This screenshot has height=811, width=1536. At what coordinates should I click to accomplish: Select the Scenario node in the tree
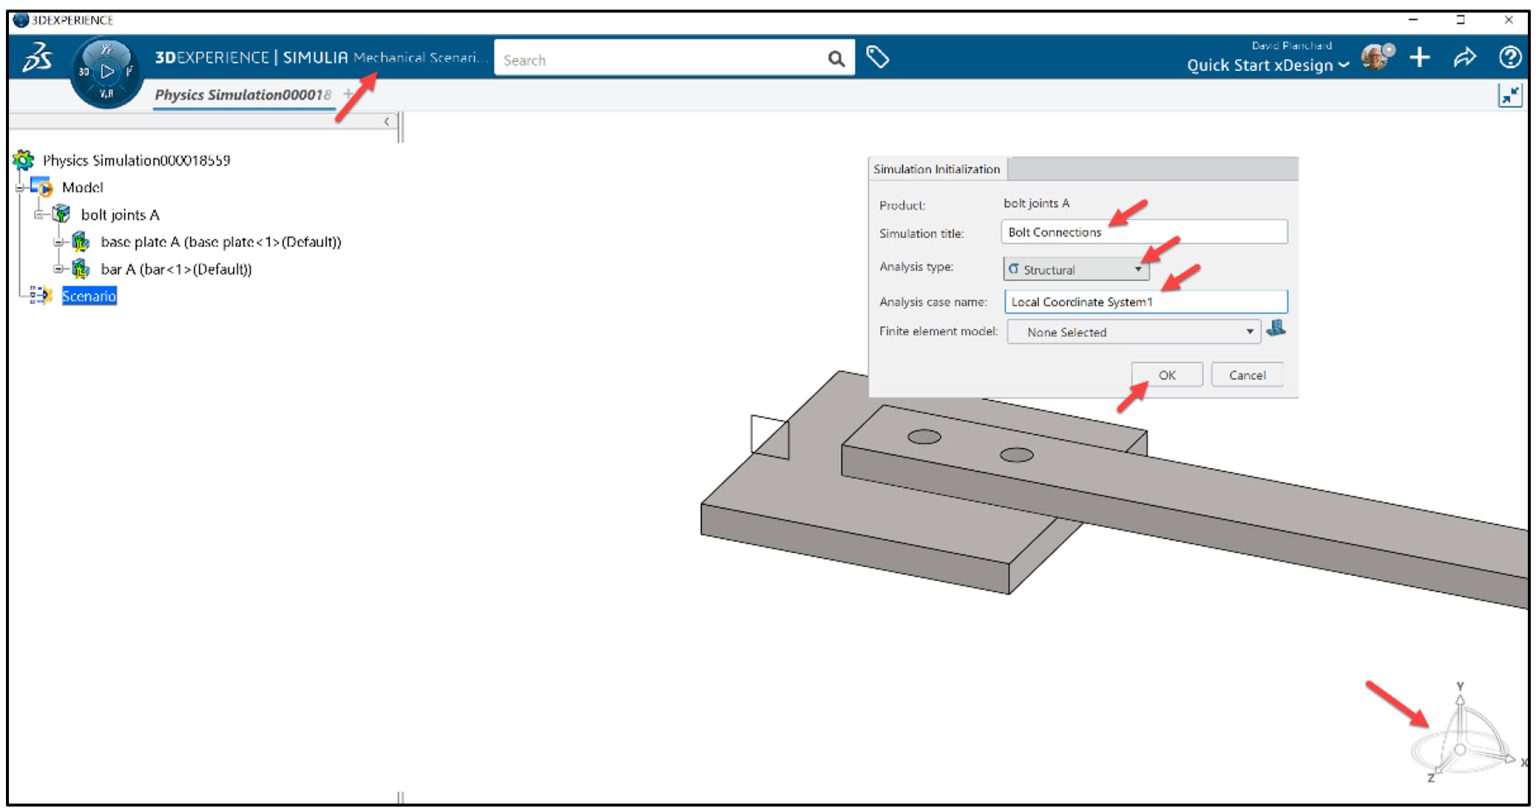coord(90,295)
